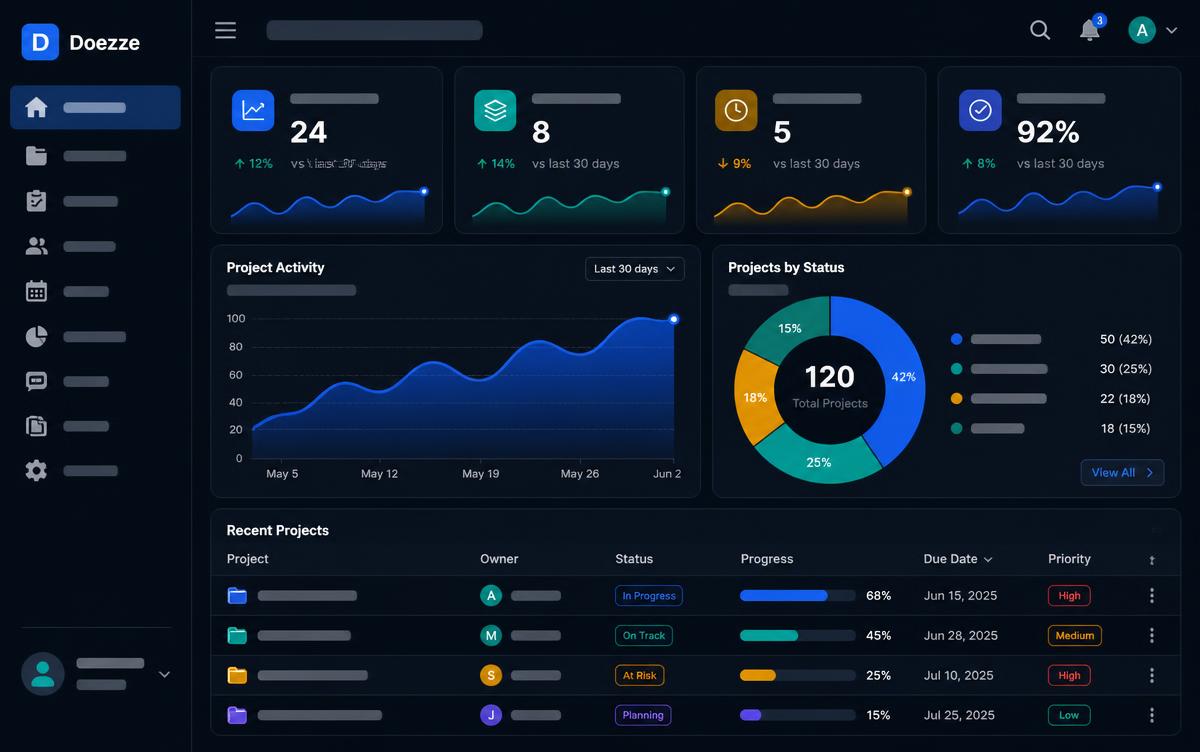Viewport: 1200px width, 752px height.
Task: Open row menu for Jun 28, 2025 project
Action: (1152, 635)
